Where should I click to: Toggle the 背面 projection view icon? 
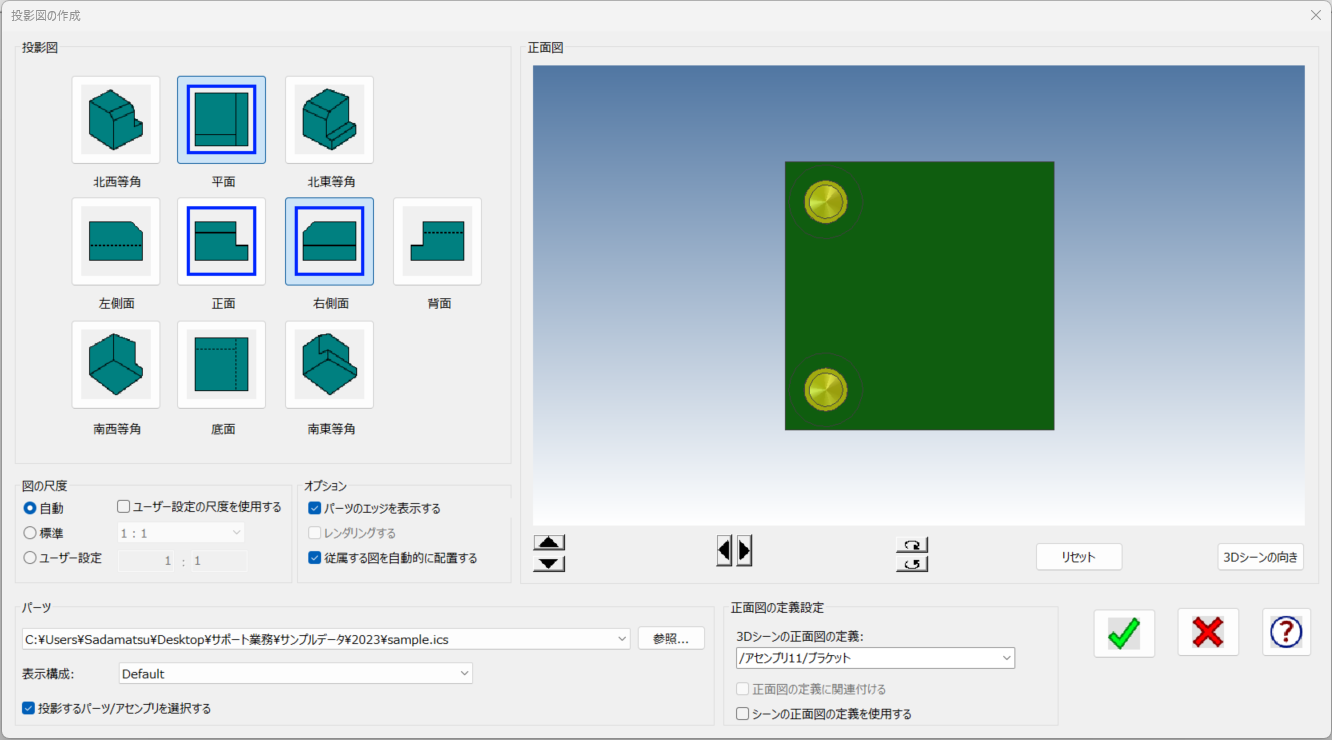click(437, 241)
